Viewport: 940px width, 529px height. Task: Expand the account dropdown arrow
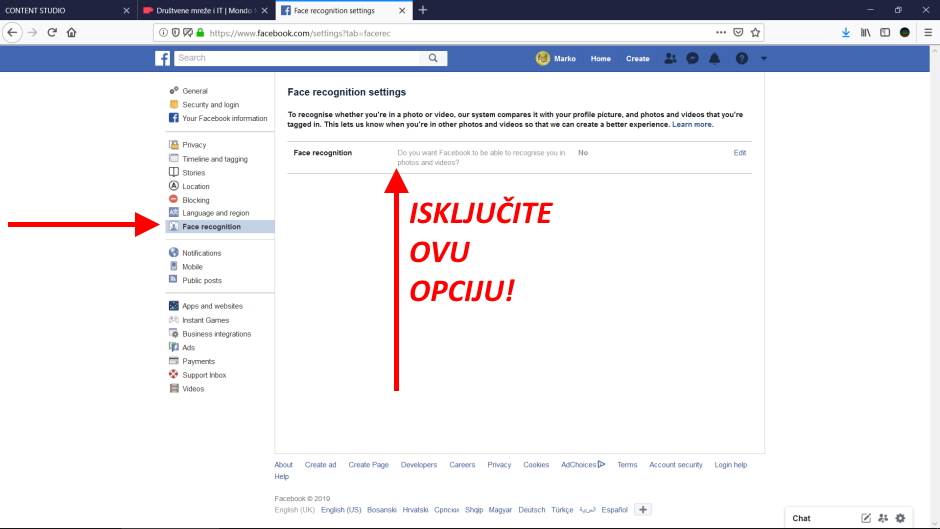(764, 58)
